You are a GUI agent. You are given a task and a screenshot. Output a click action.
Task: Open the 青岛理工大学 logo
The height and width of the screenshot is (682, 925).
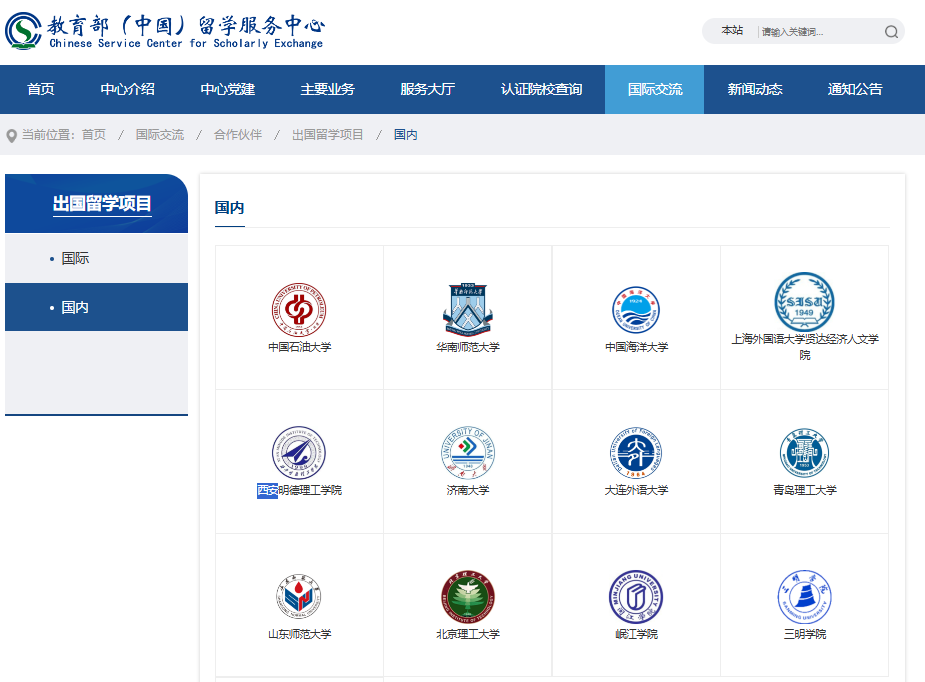(x=805, y=453)
